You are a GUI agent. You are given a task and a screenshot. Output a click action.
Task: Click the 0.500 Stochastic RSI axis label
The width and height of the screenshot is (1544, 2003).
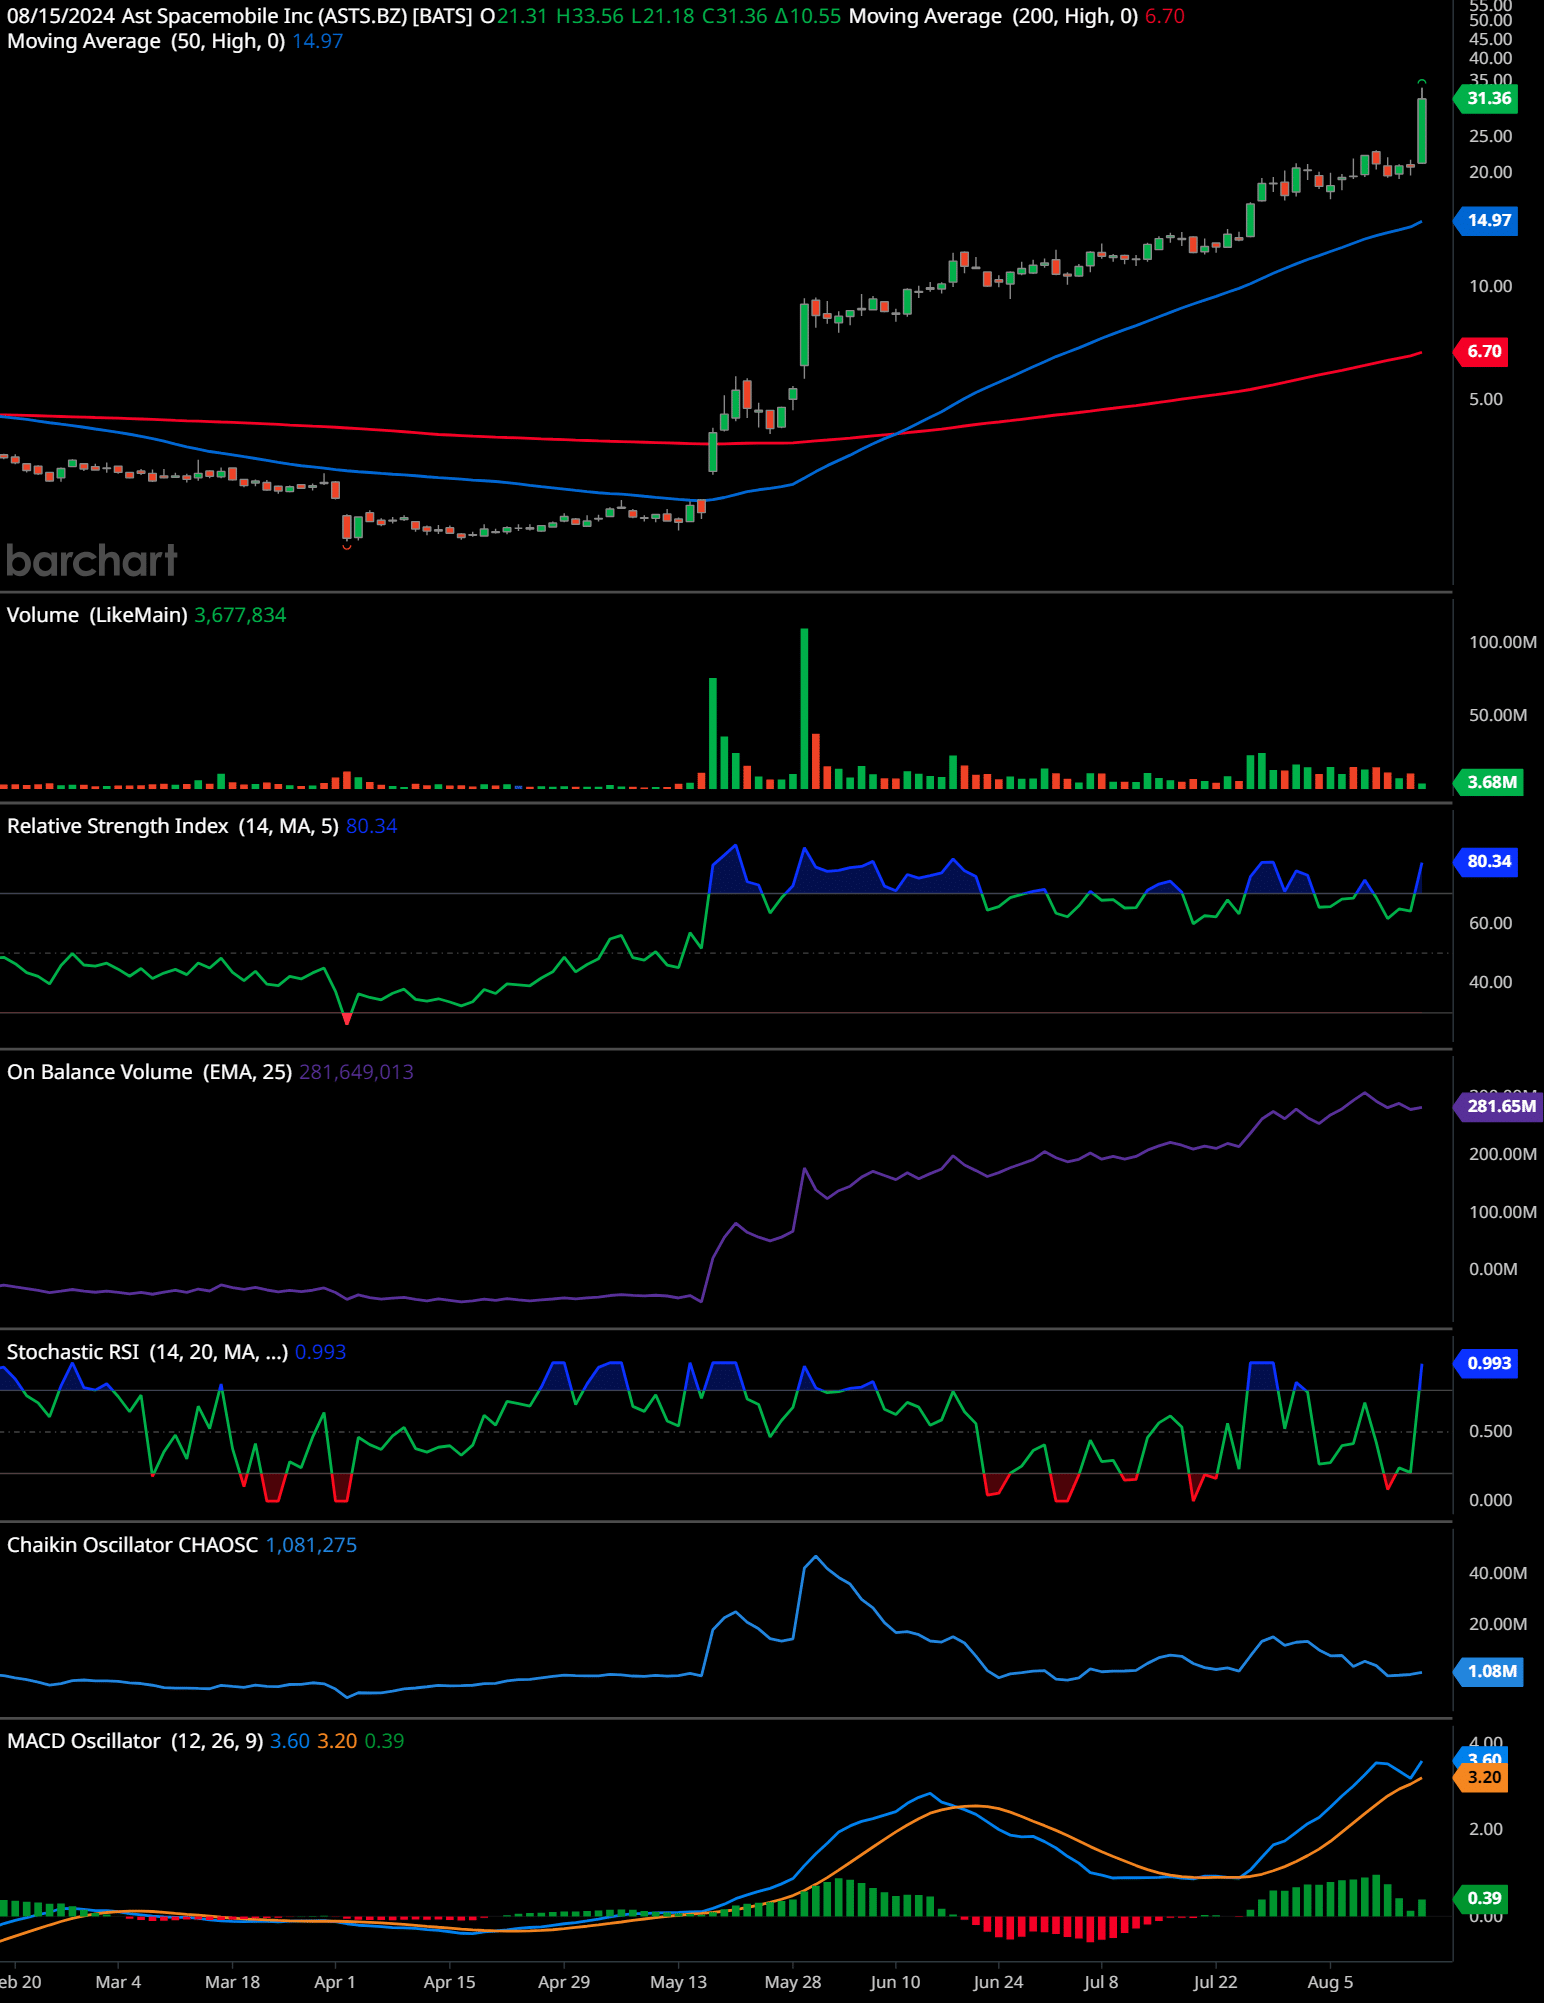click(1490, 1431)
